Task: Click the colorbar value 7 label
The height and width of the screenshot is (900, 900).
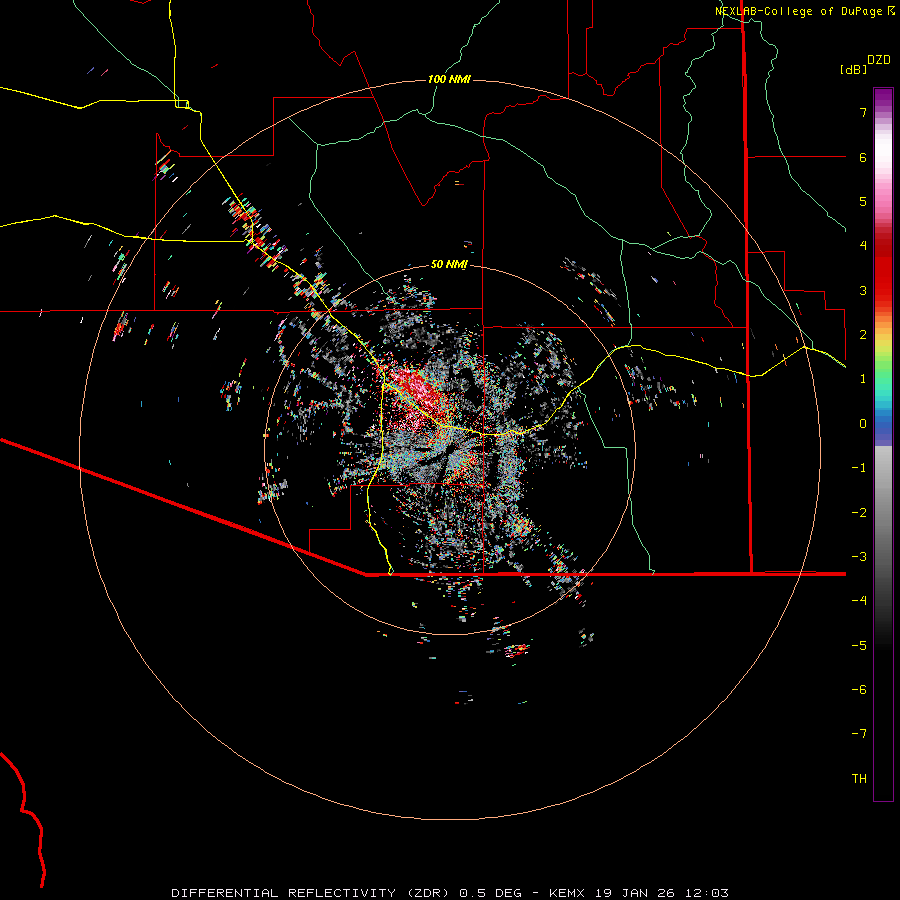Action: point(863,112)
